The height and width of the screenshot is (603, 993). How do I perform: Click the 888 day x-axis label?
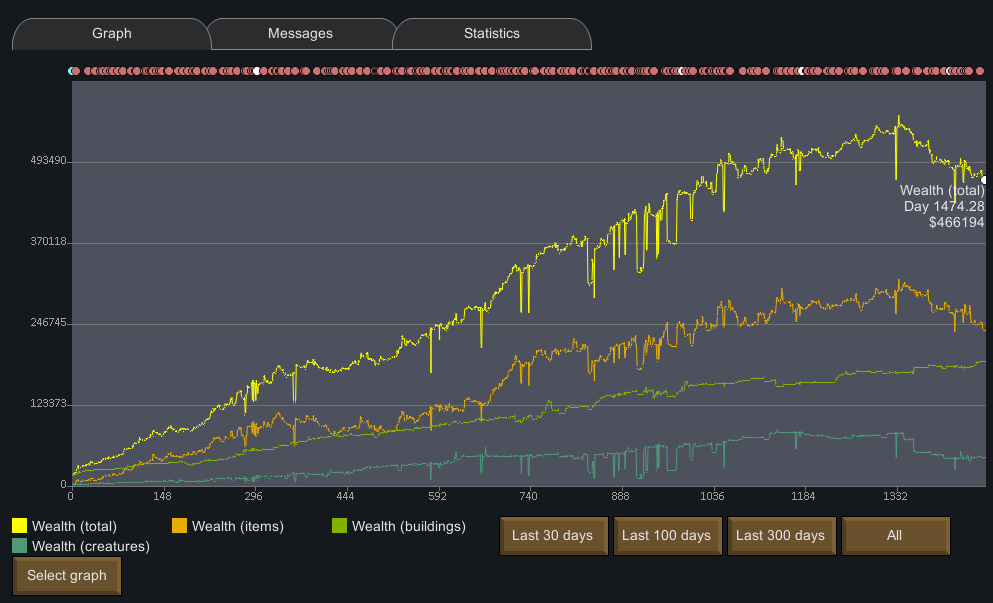point(620,496)
